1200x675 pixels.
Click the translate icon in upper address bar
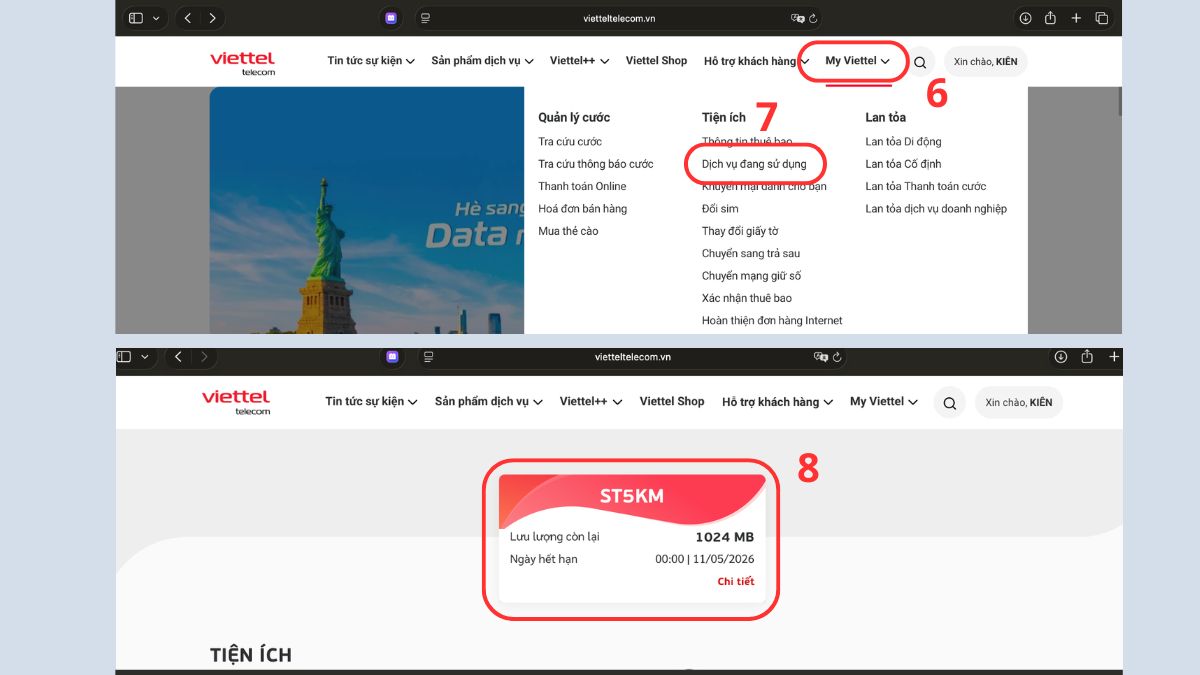point(797,18)
